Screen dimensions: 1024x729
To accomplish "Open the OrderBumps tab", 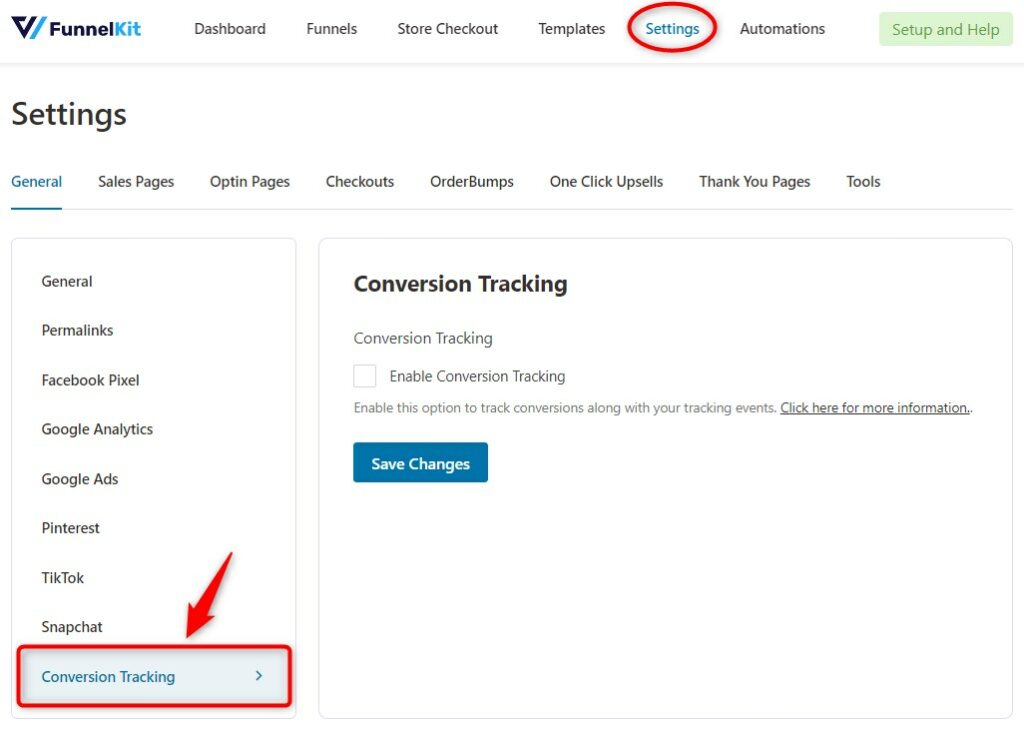I will (x=472, y=182).
